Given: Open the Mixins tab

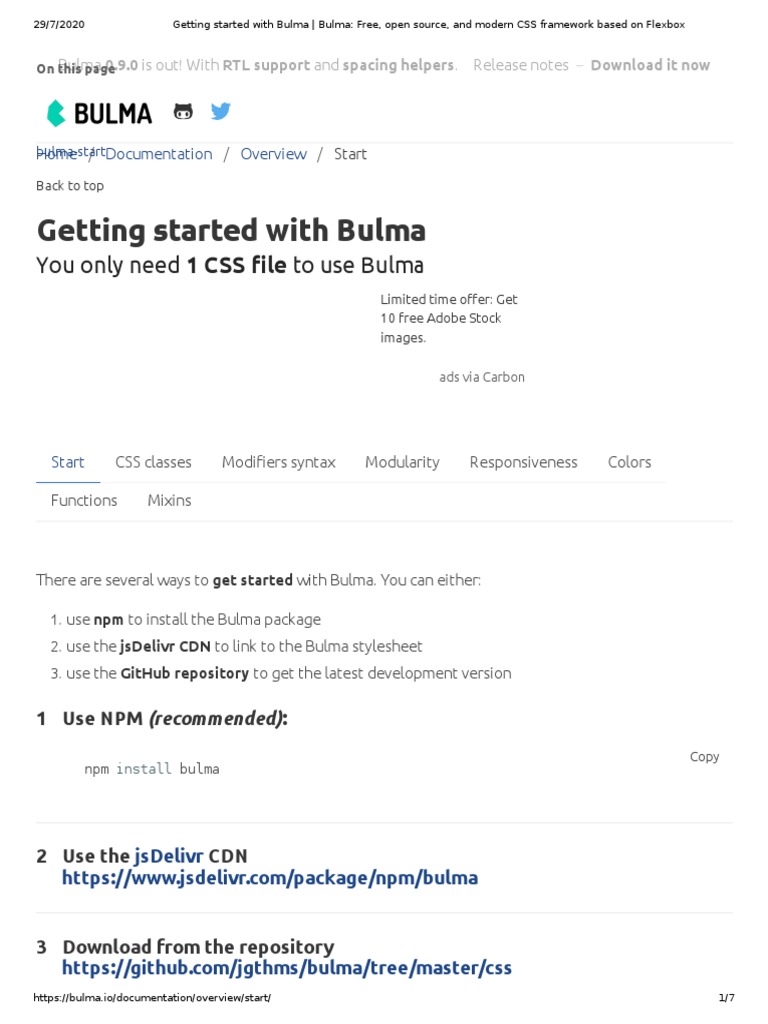Looking at the screenshot, I should 169,500.
